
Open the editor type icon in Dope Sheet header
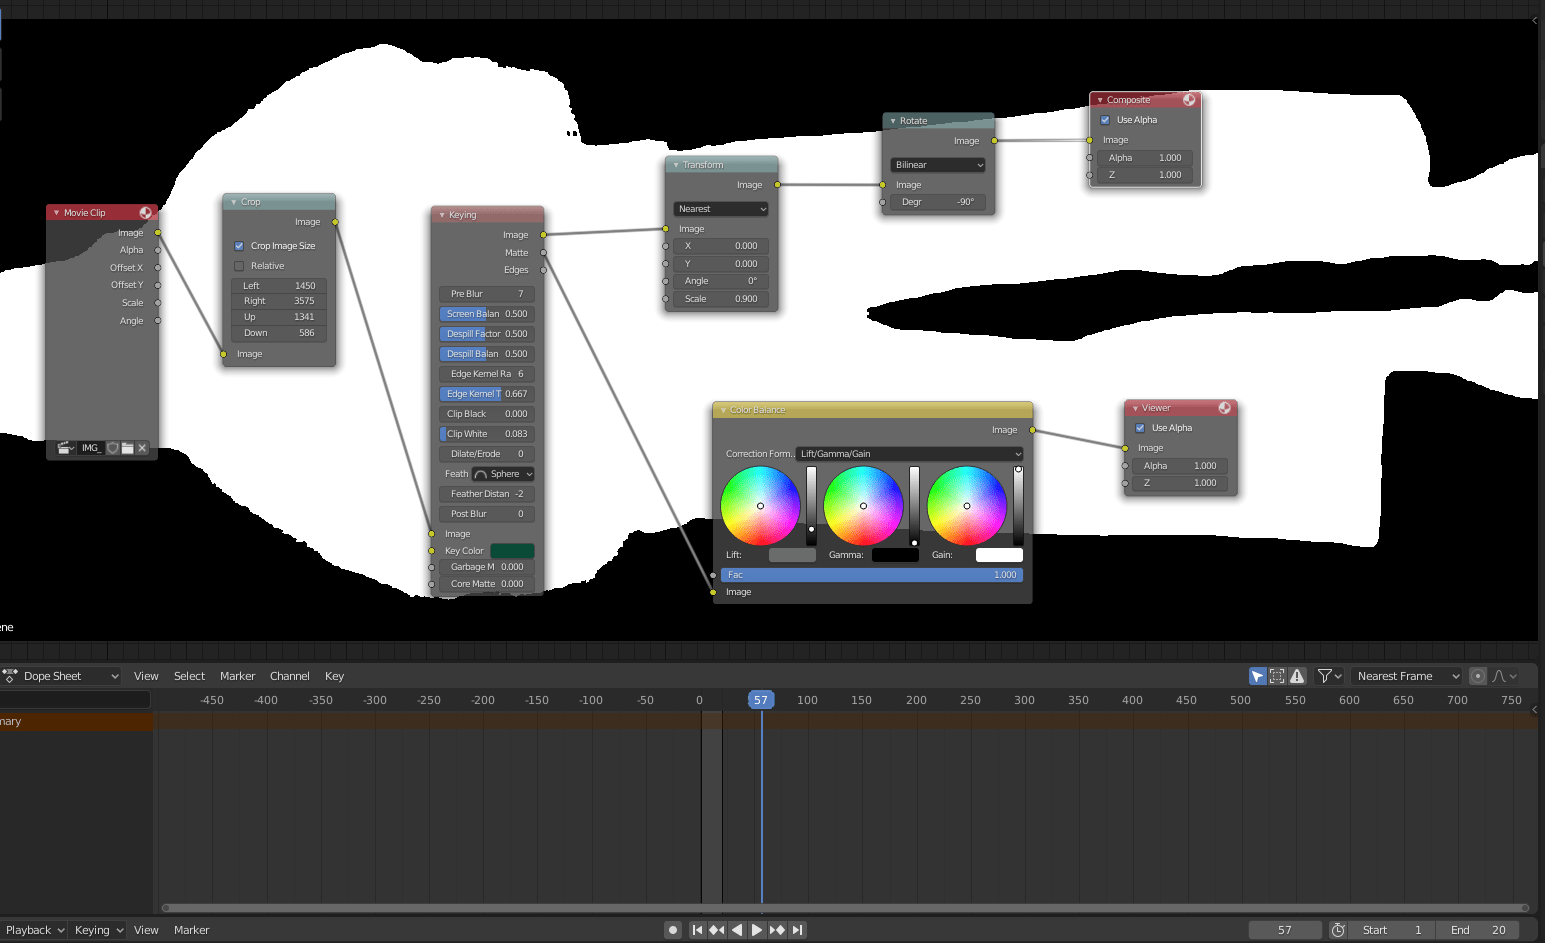(11, 676)
